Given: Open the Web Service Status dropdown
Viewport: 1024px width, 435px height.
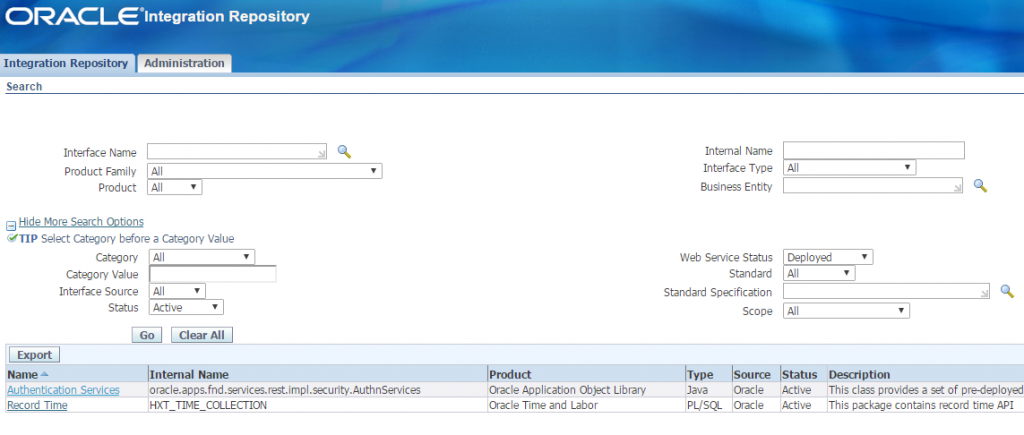Looking at the screenshot, I should click(828, 257).
